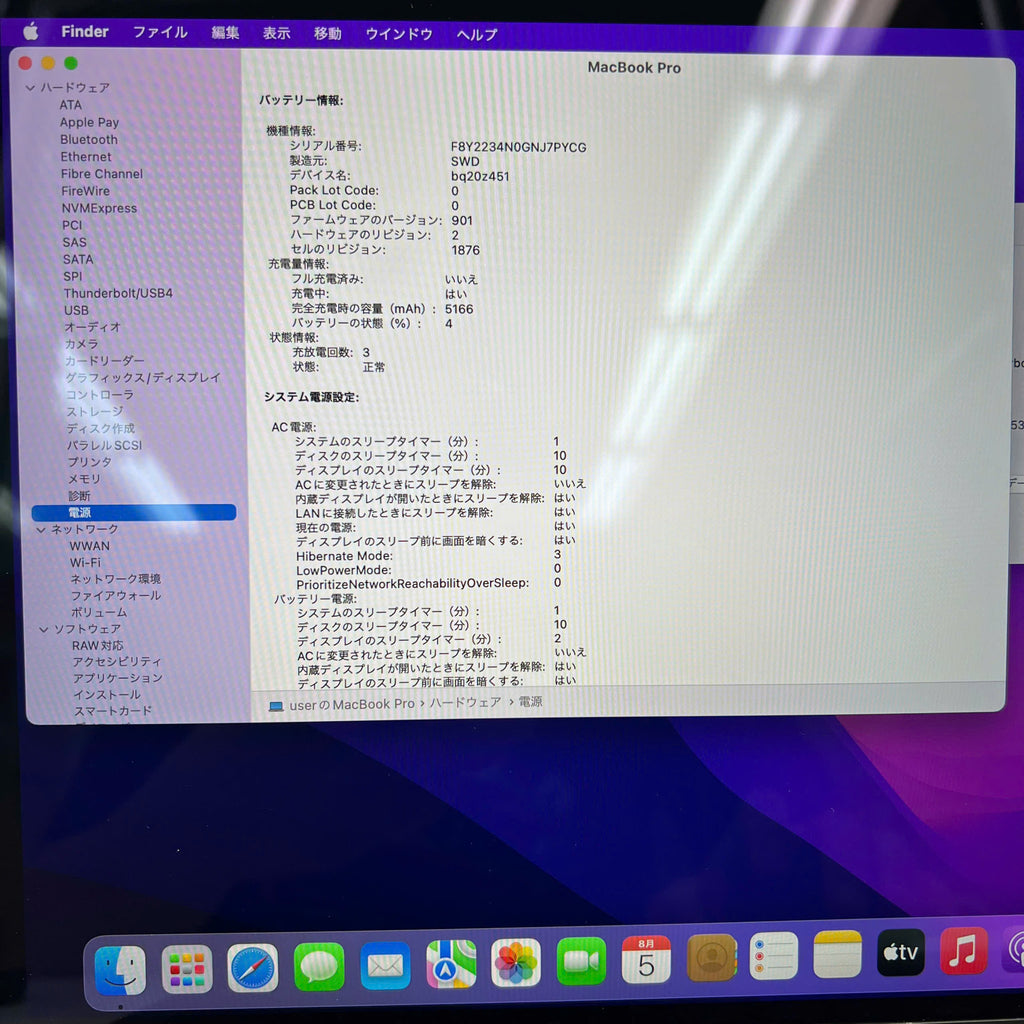
Task: Click device name bq20z451
Action: [x=480, y=176]
